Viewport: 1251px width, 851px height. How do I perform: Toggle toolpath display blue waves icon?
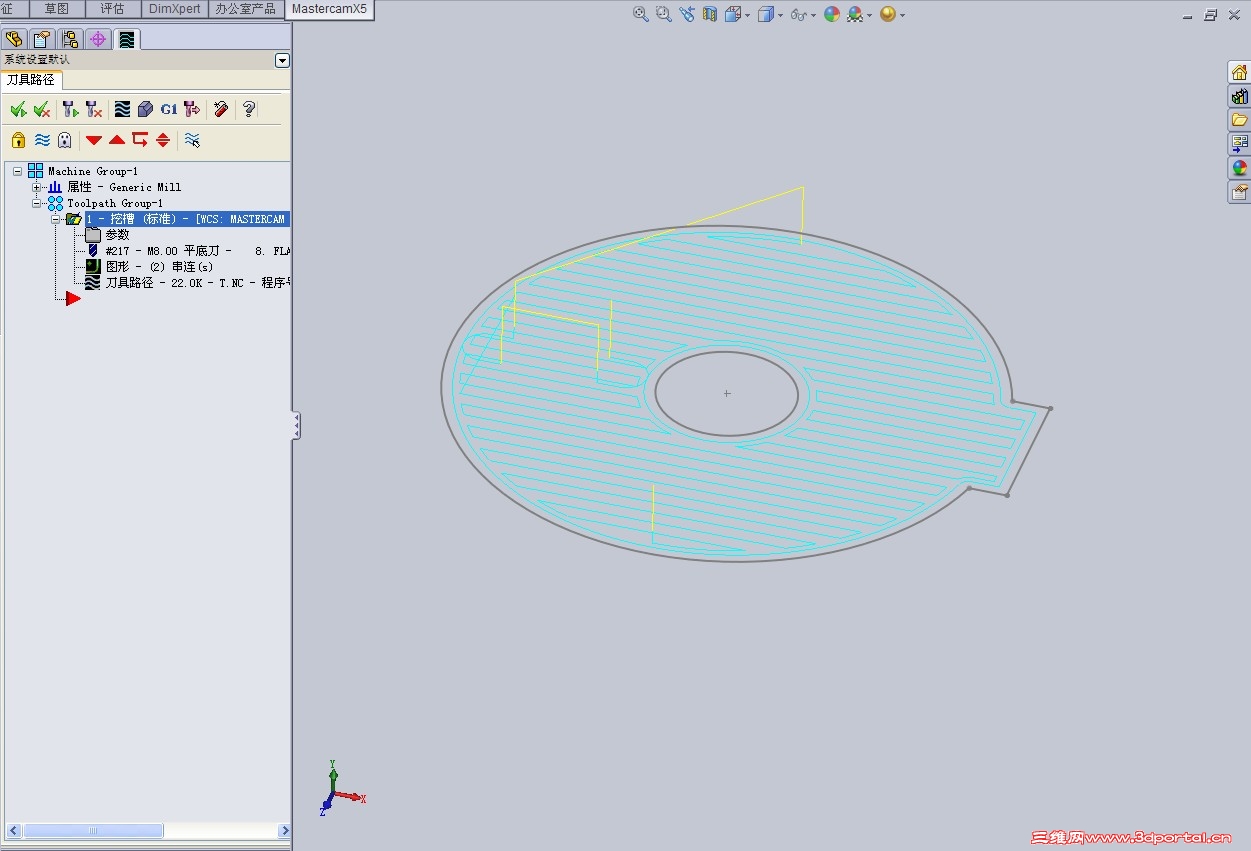(42, 140)
